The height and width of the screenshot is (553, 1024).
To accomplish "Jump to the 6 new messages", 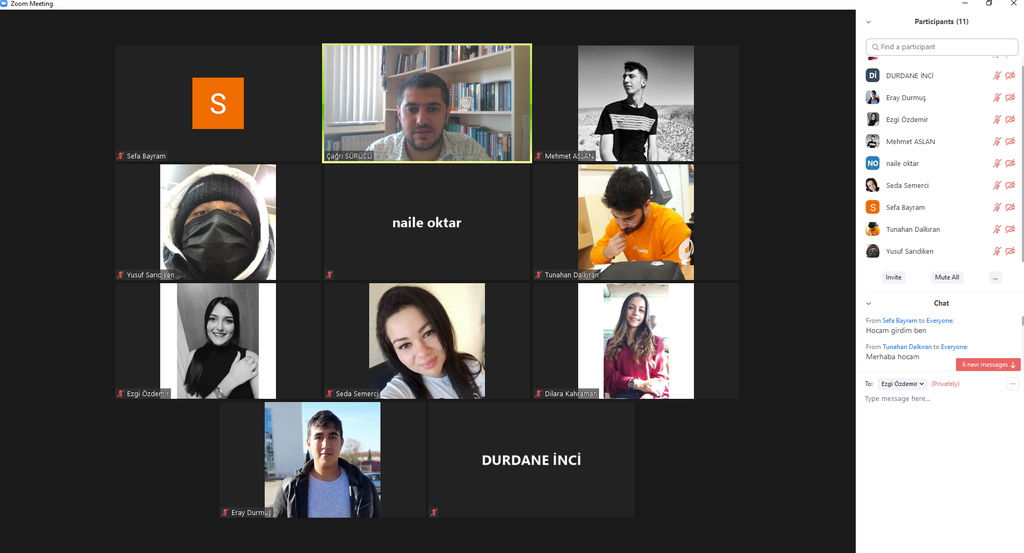I will pos(988,364).
